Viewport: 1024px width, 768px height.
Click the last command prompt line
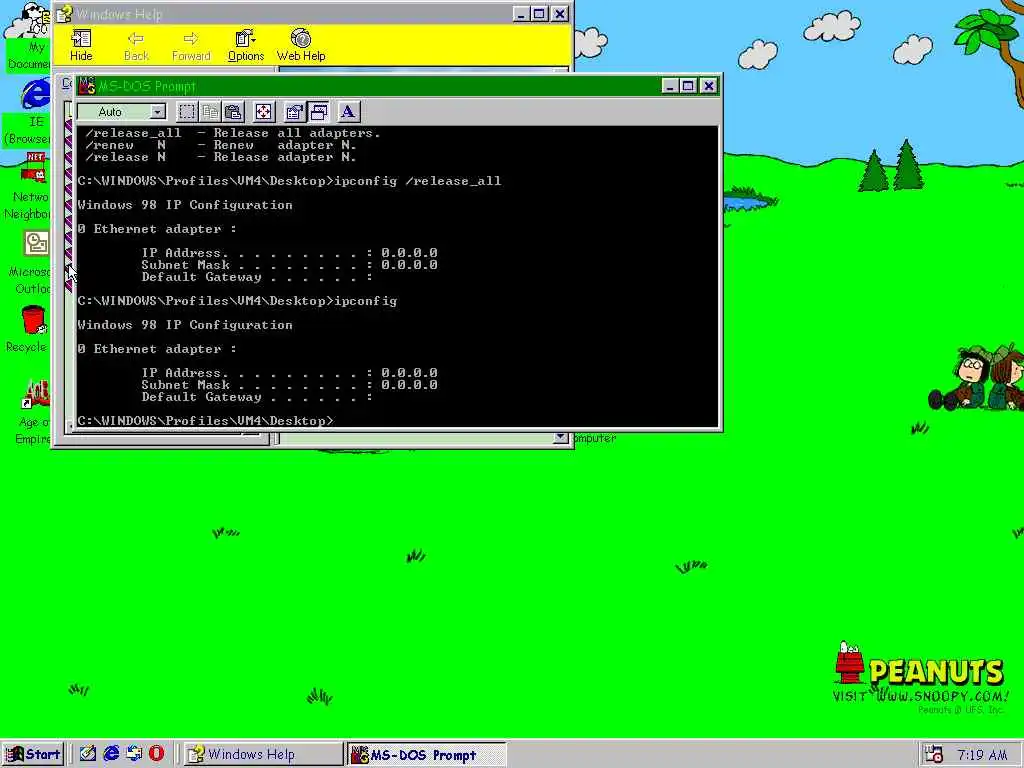click(206, 421)
